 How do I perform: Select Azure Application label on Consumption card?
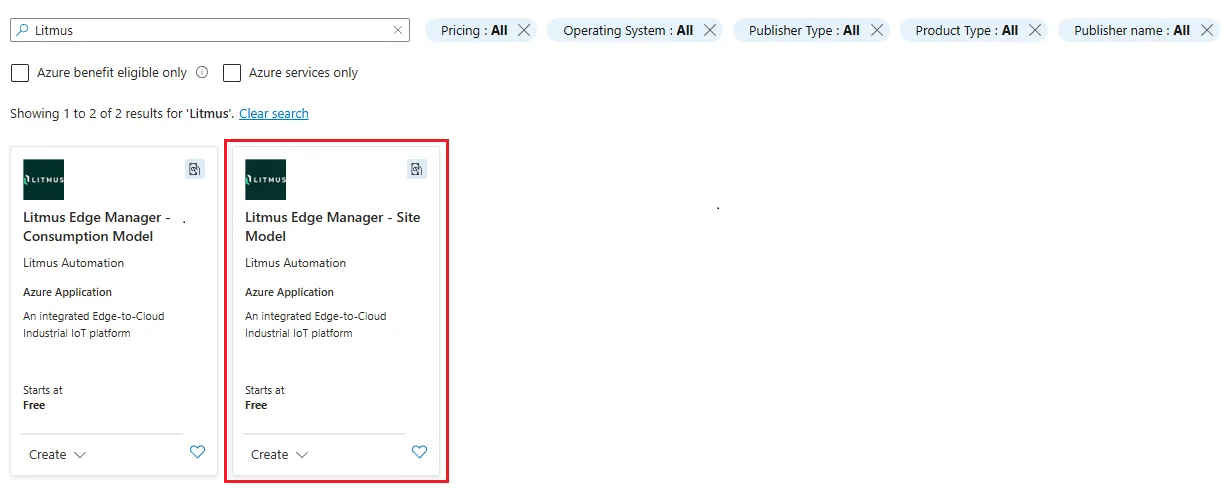pos(68,293)
